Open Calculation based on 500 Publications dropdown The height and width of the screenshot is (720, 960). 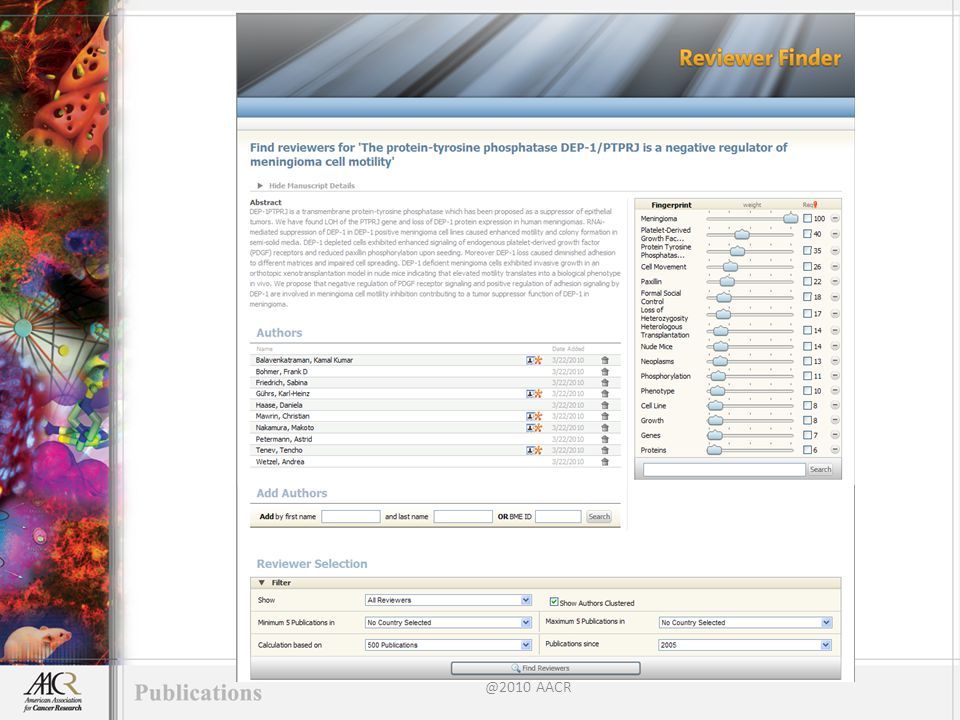coord(448,645)
